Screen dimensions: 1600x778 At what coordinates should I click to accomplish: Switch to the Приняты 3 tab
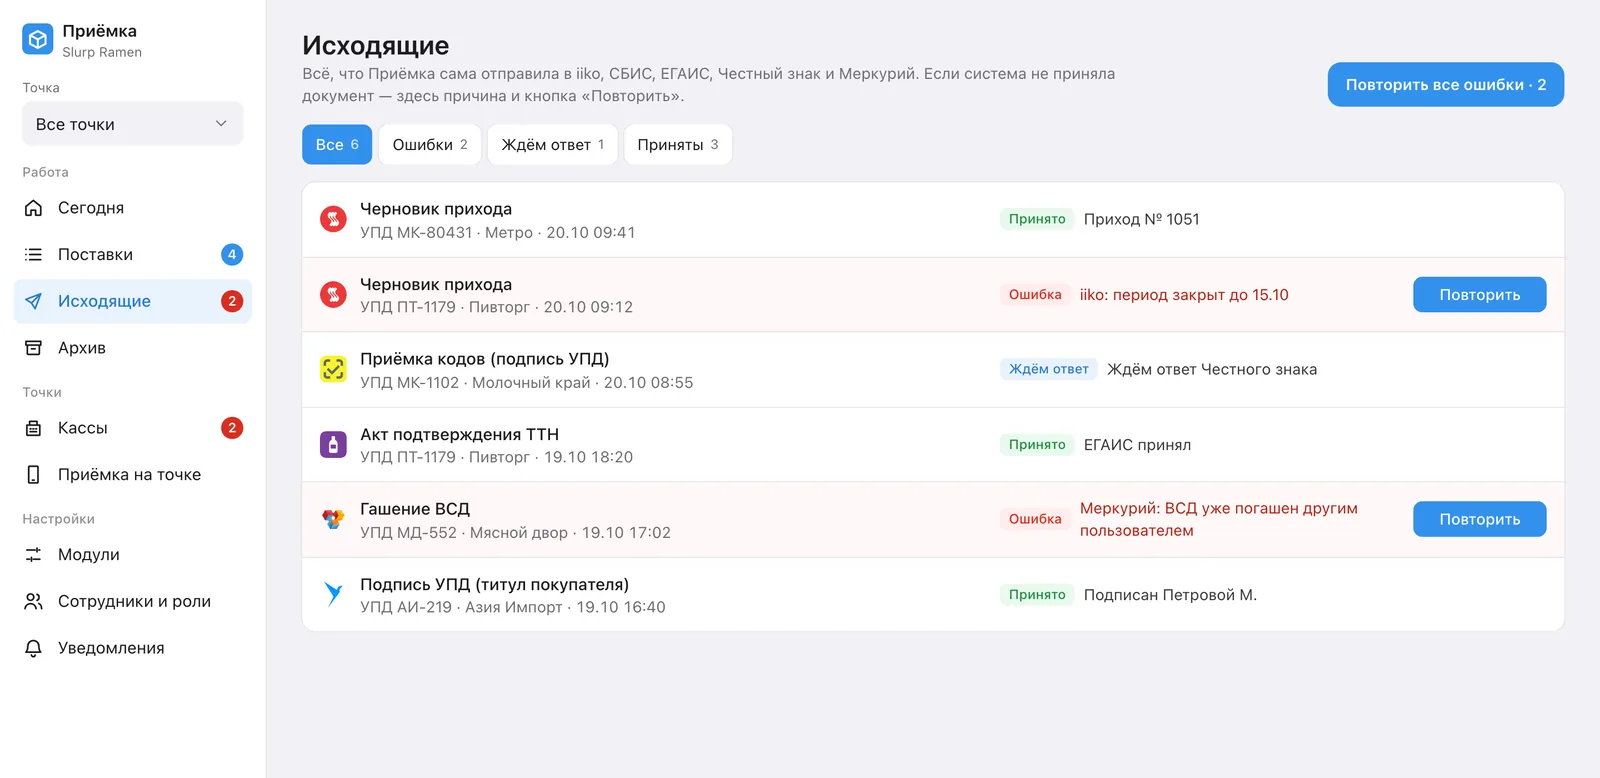point(678,144)
